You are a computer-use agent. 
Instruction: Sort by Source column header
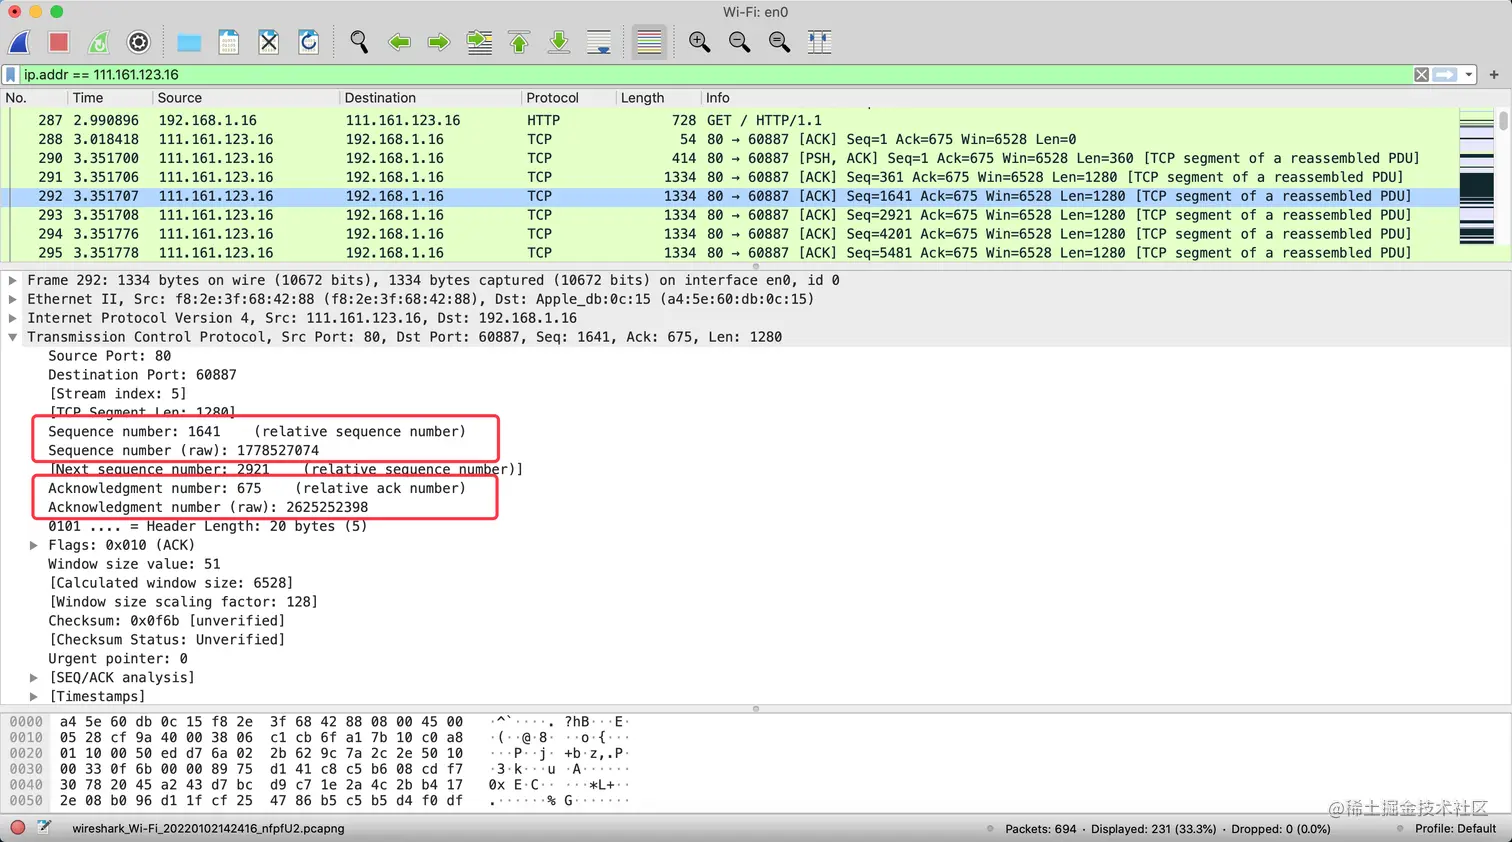coord(245,98)
